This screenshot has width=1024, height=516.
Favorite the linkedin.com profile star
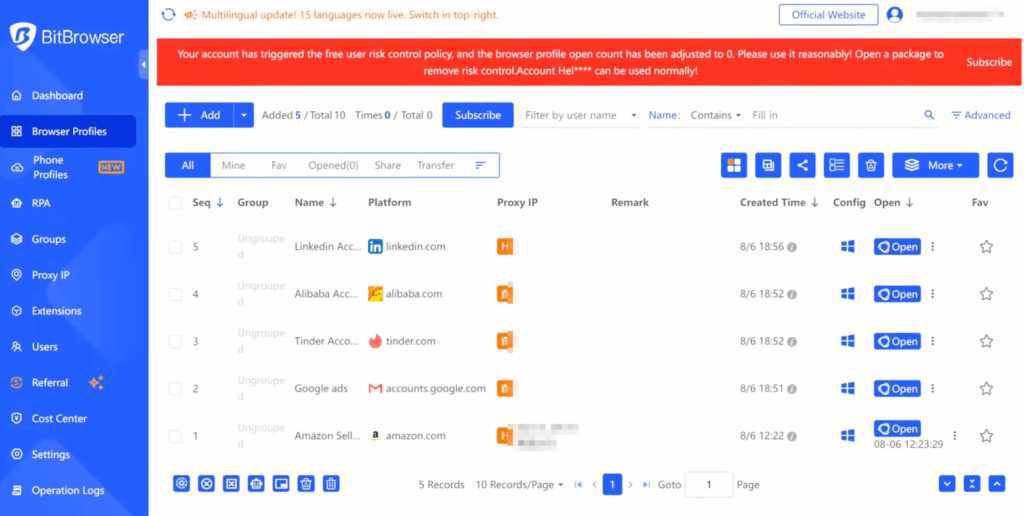pos(986,247)
